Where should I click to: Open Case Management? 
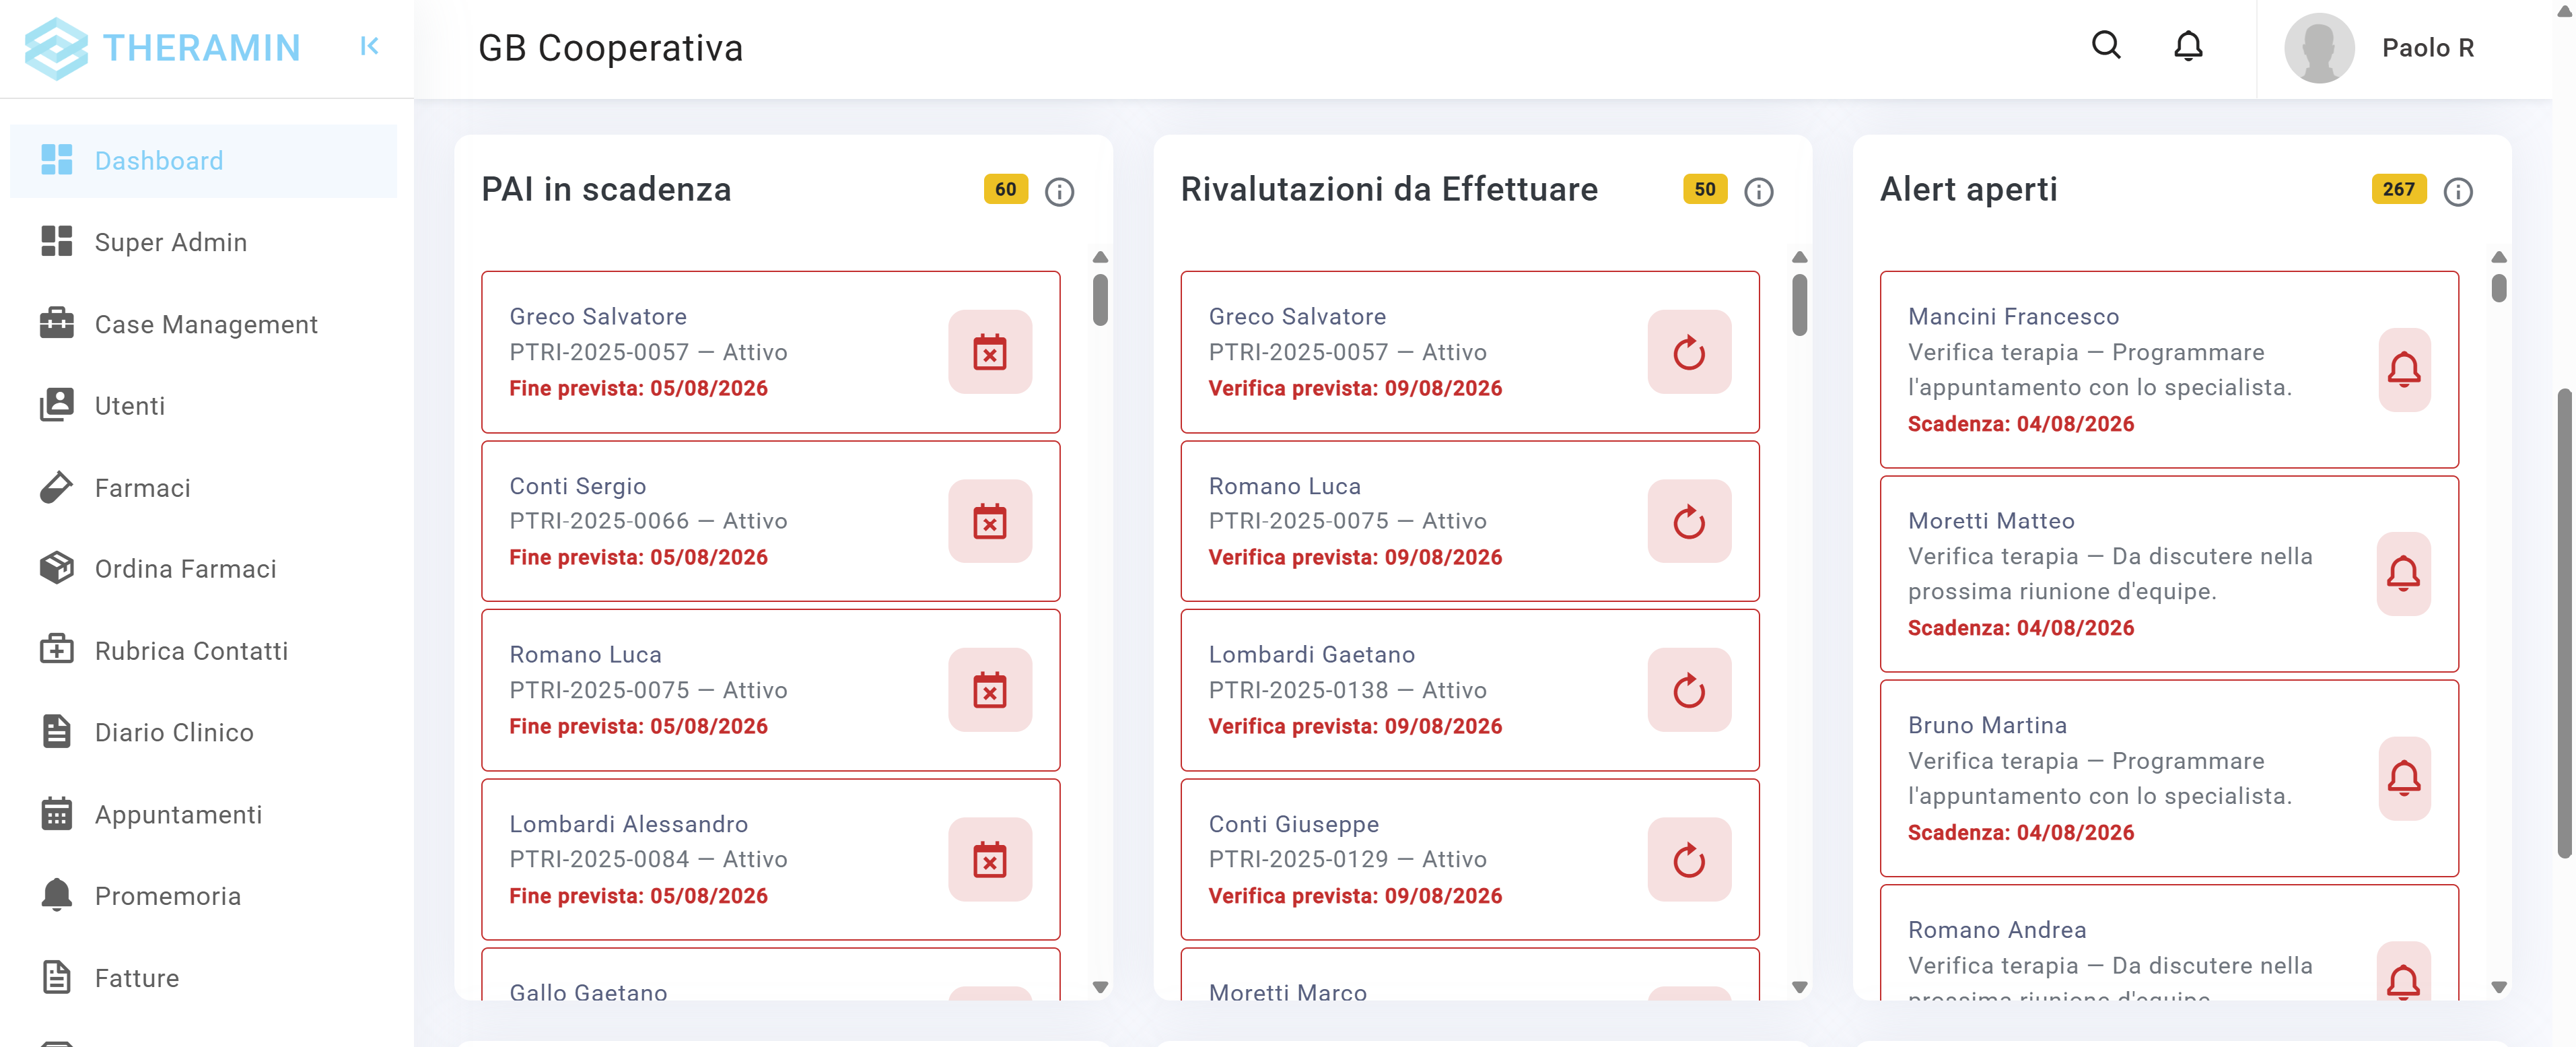click(203, 324)
